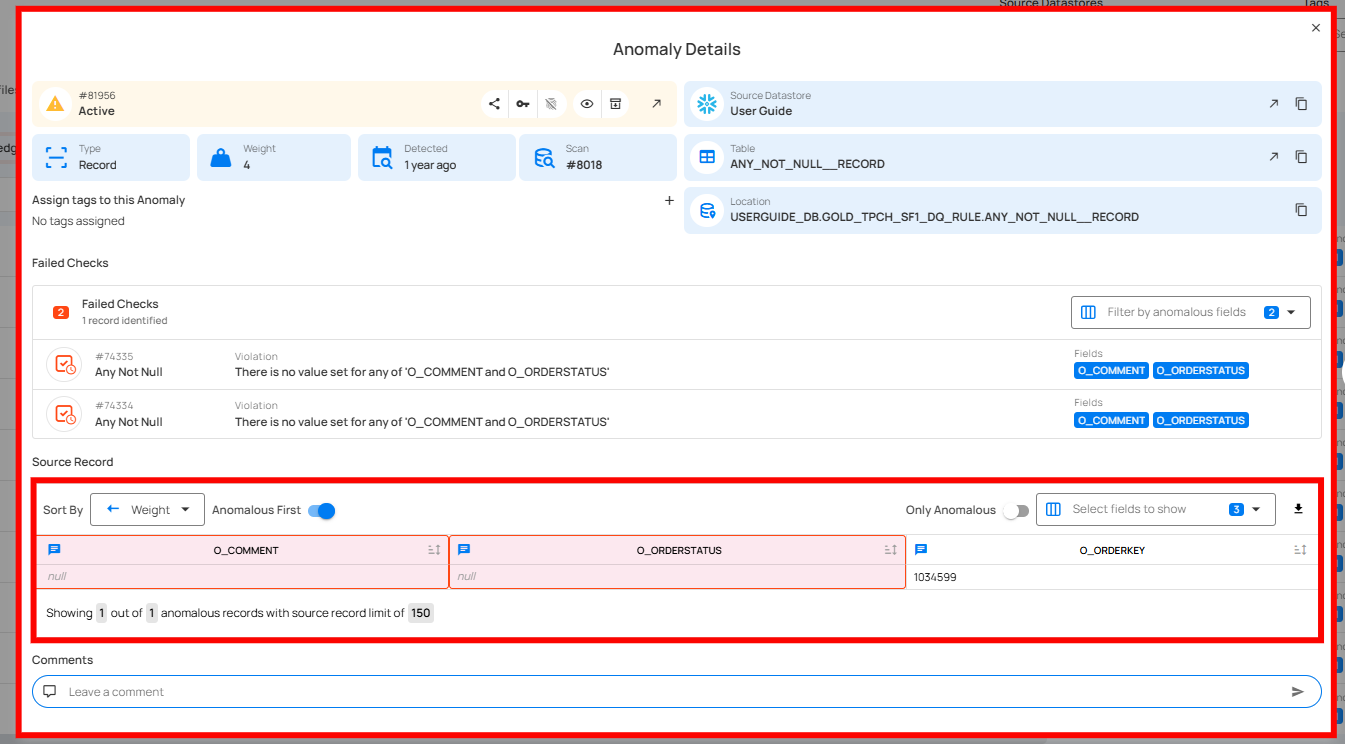Click the plus icon to add tag
The width and height of the screenshot is (1345, 744).
(x=669, y=200)
